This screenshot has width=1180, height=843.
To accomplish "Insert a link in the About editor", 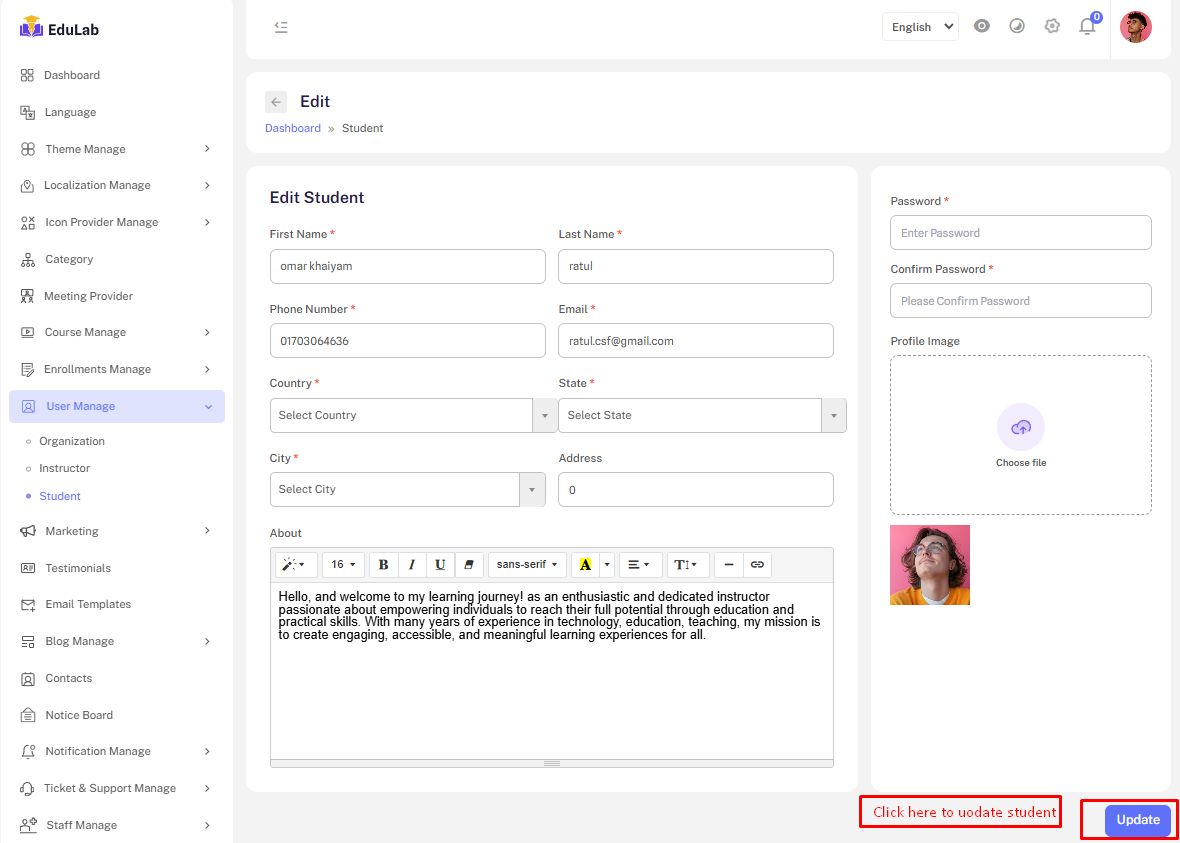I will [757, 565].
